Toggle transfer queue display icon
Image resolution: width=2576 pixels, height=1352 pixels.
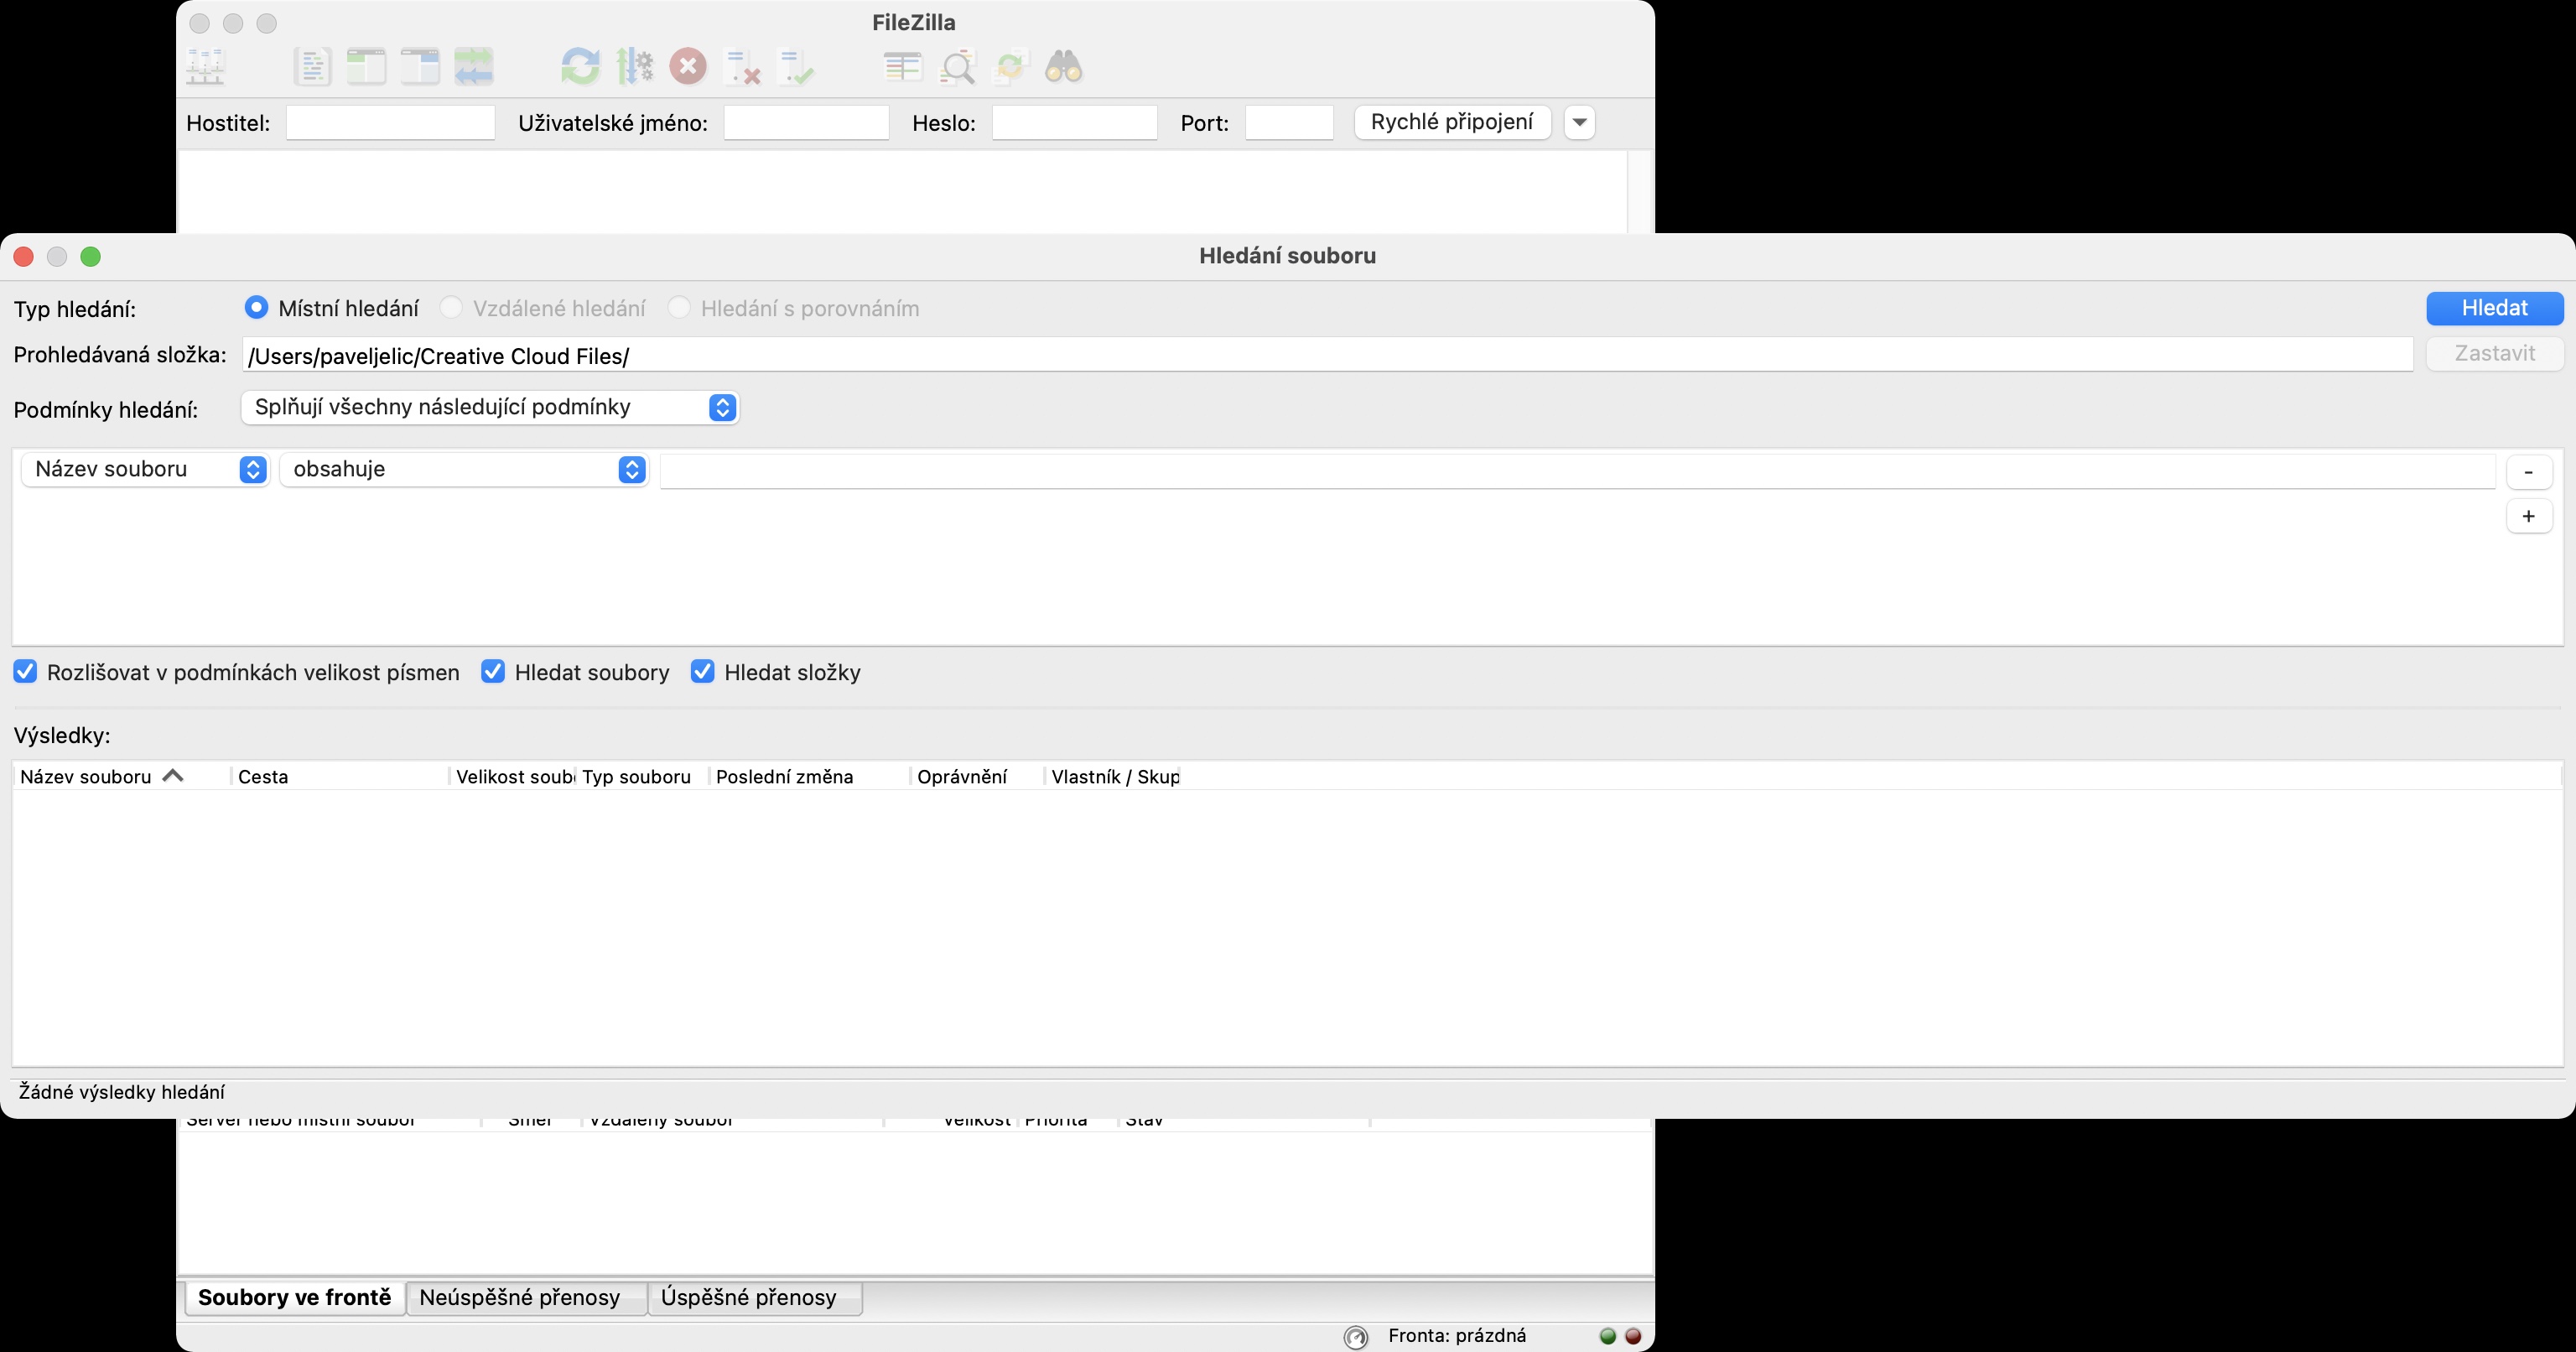coord(474,67)
